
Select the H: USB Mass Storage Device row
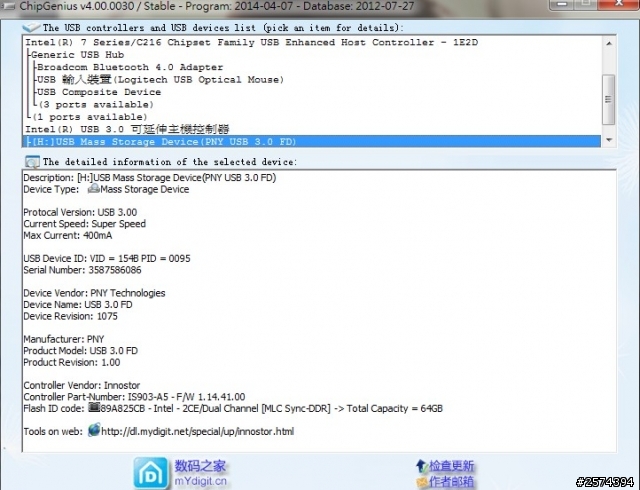coord(311,142)
